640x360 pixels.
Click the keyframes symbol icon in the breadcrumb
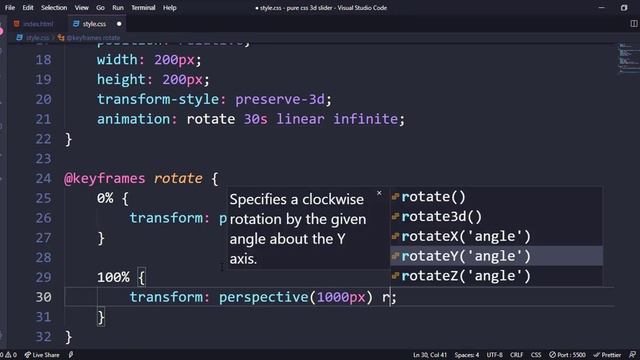coord(61,38)
